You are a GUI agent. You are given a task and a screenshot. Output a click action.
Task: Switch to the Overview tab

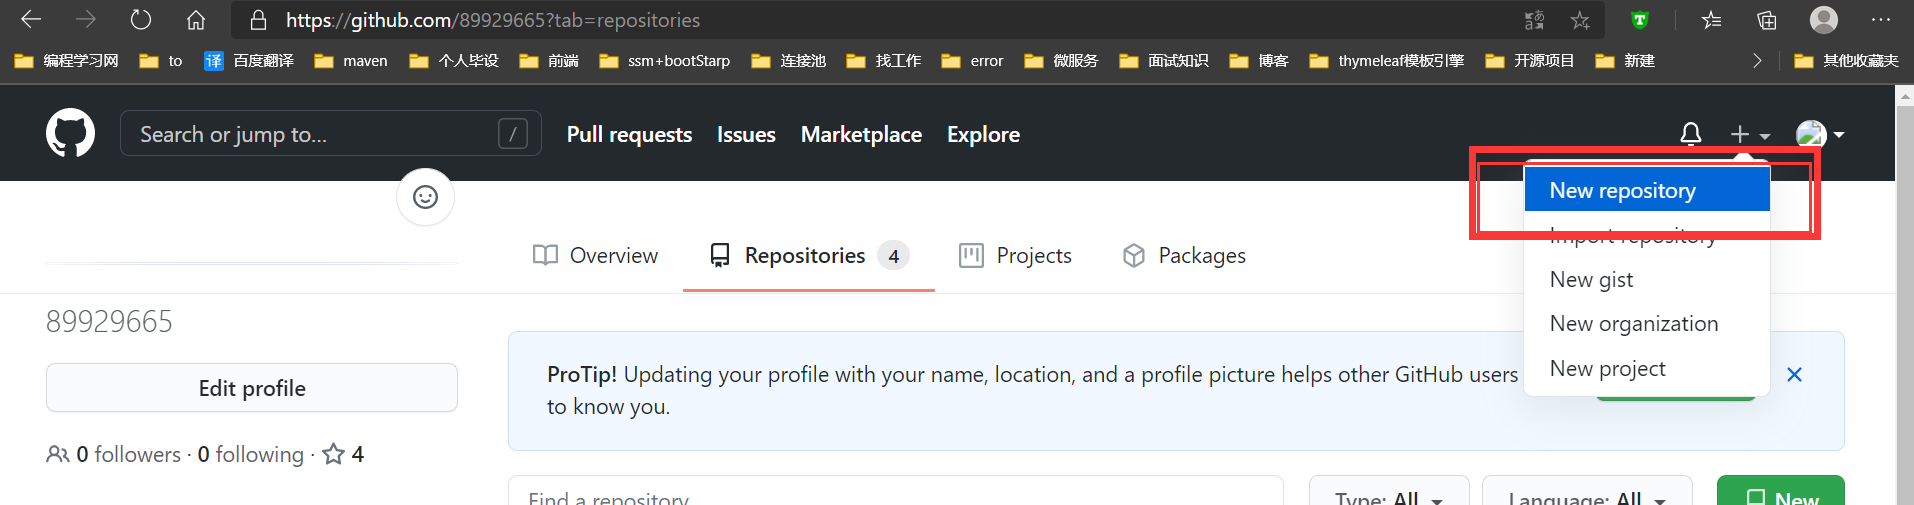click(x=595, y=256)
